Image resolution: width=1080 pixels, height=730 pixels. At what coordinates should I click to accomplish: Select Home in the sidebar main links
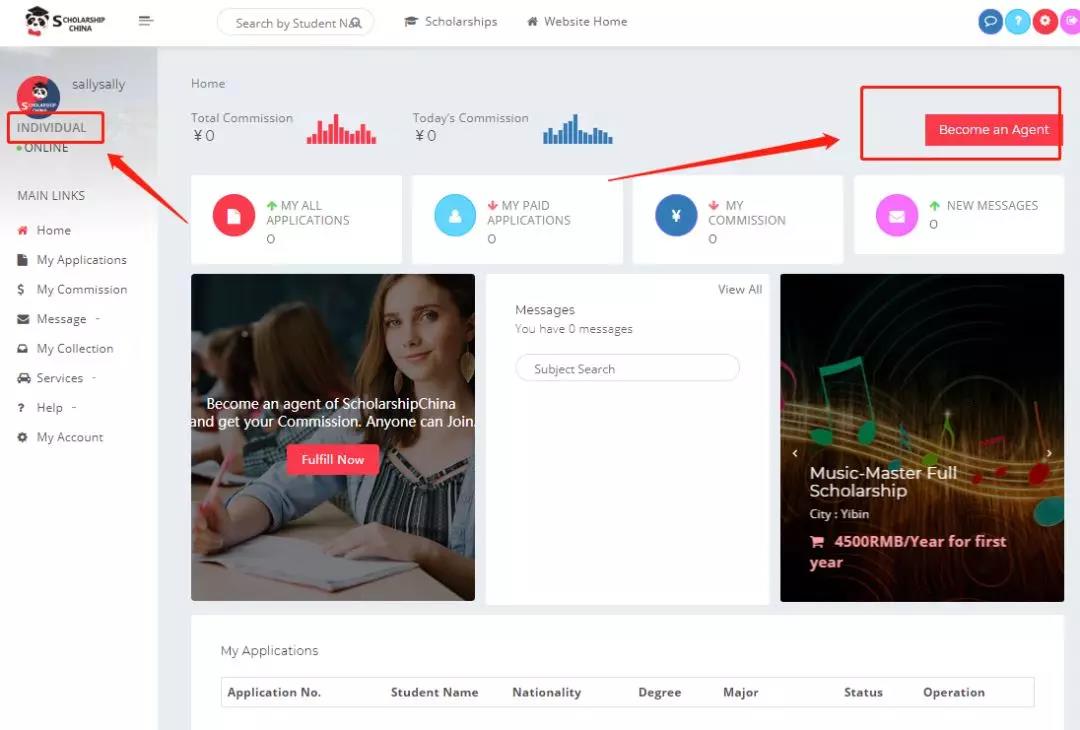44,230
